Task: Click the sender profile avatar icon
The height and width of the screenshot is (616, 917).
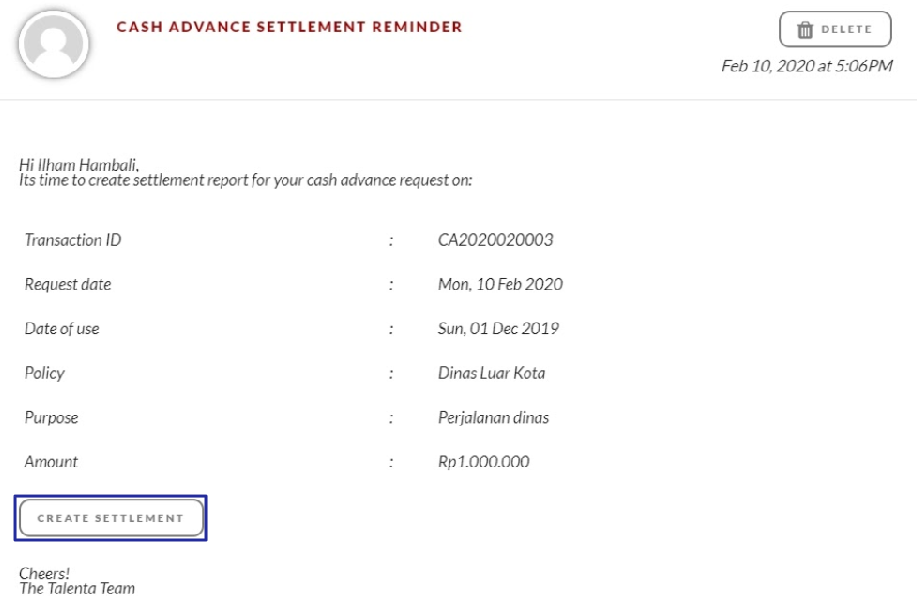Action: [53, 44]
